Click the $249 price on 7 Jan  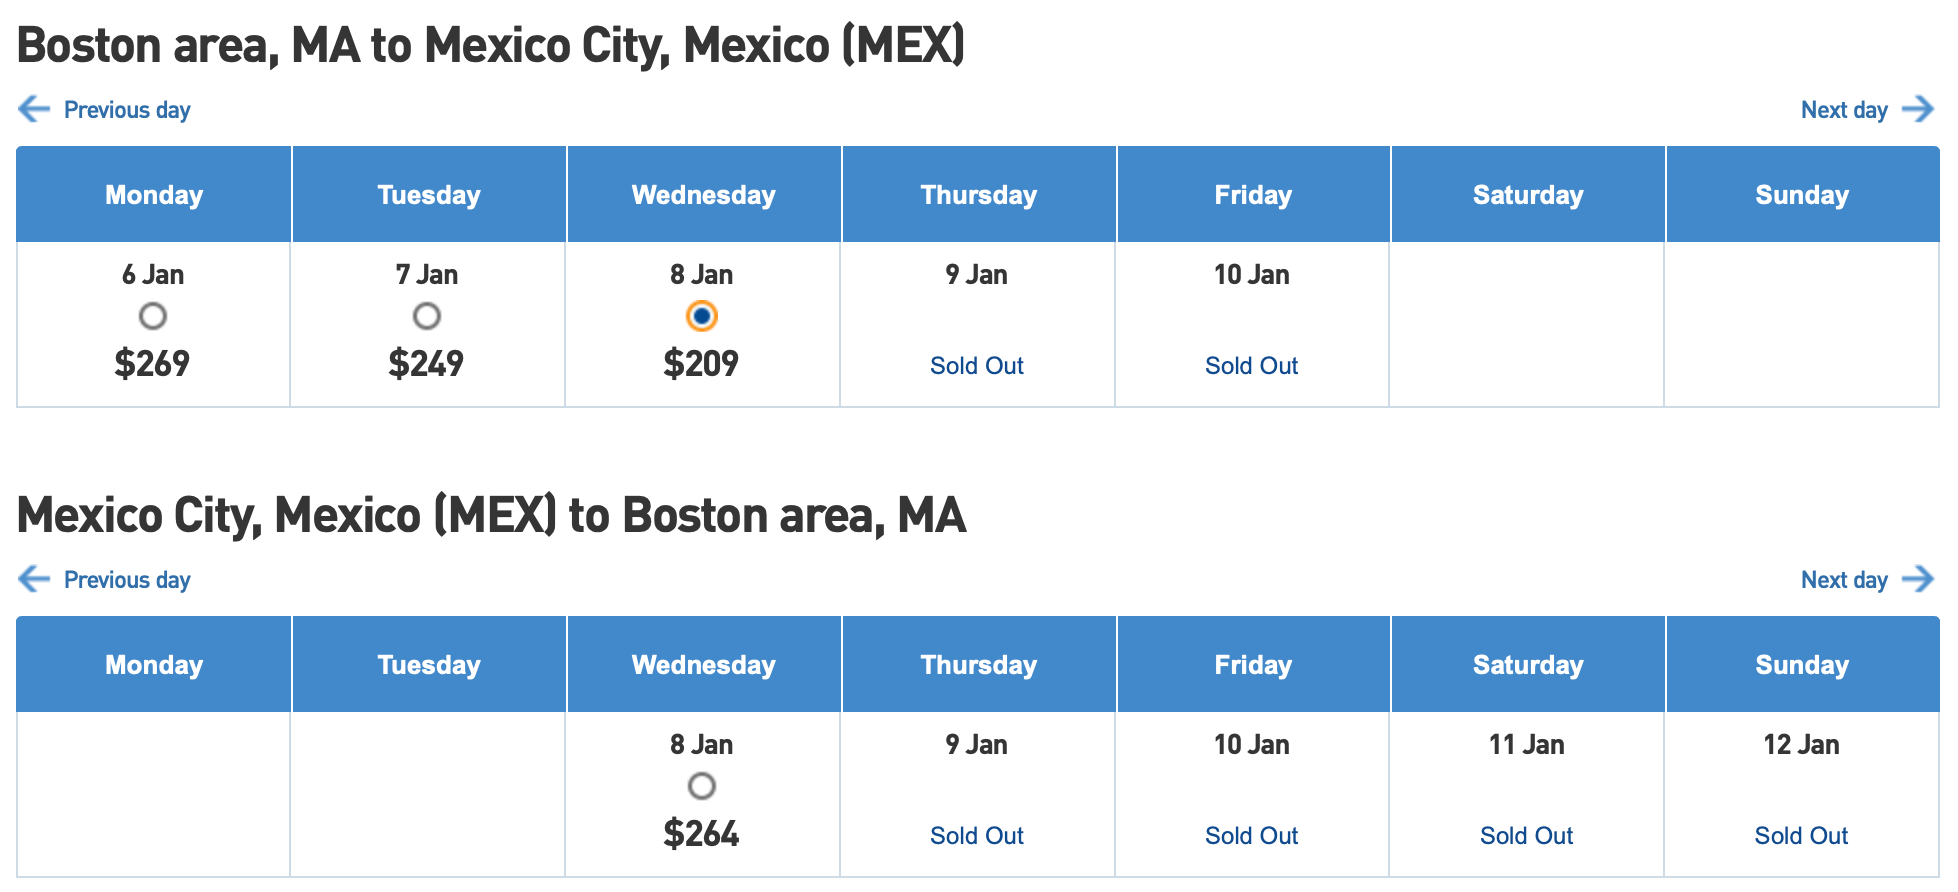(426, 363)
